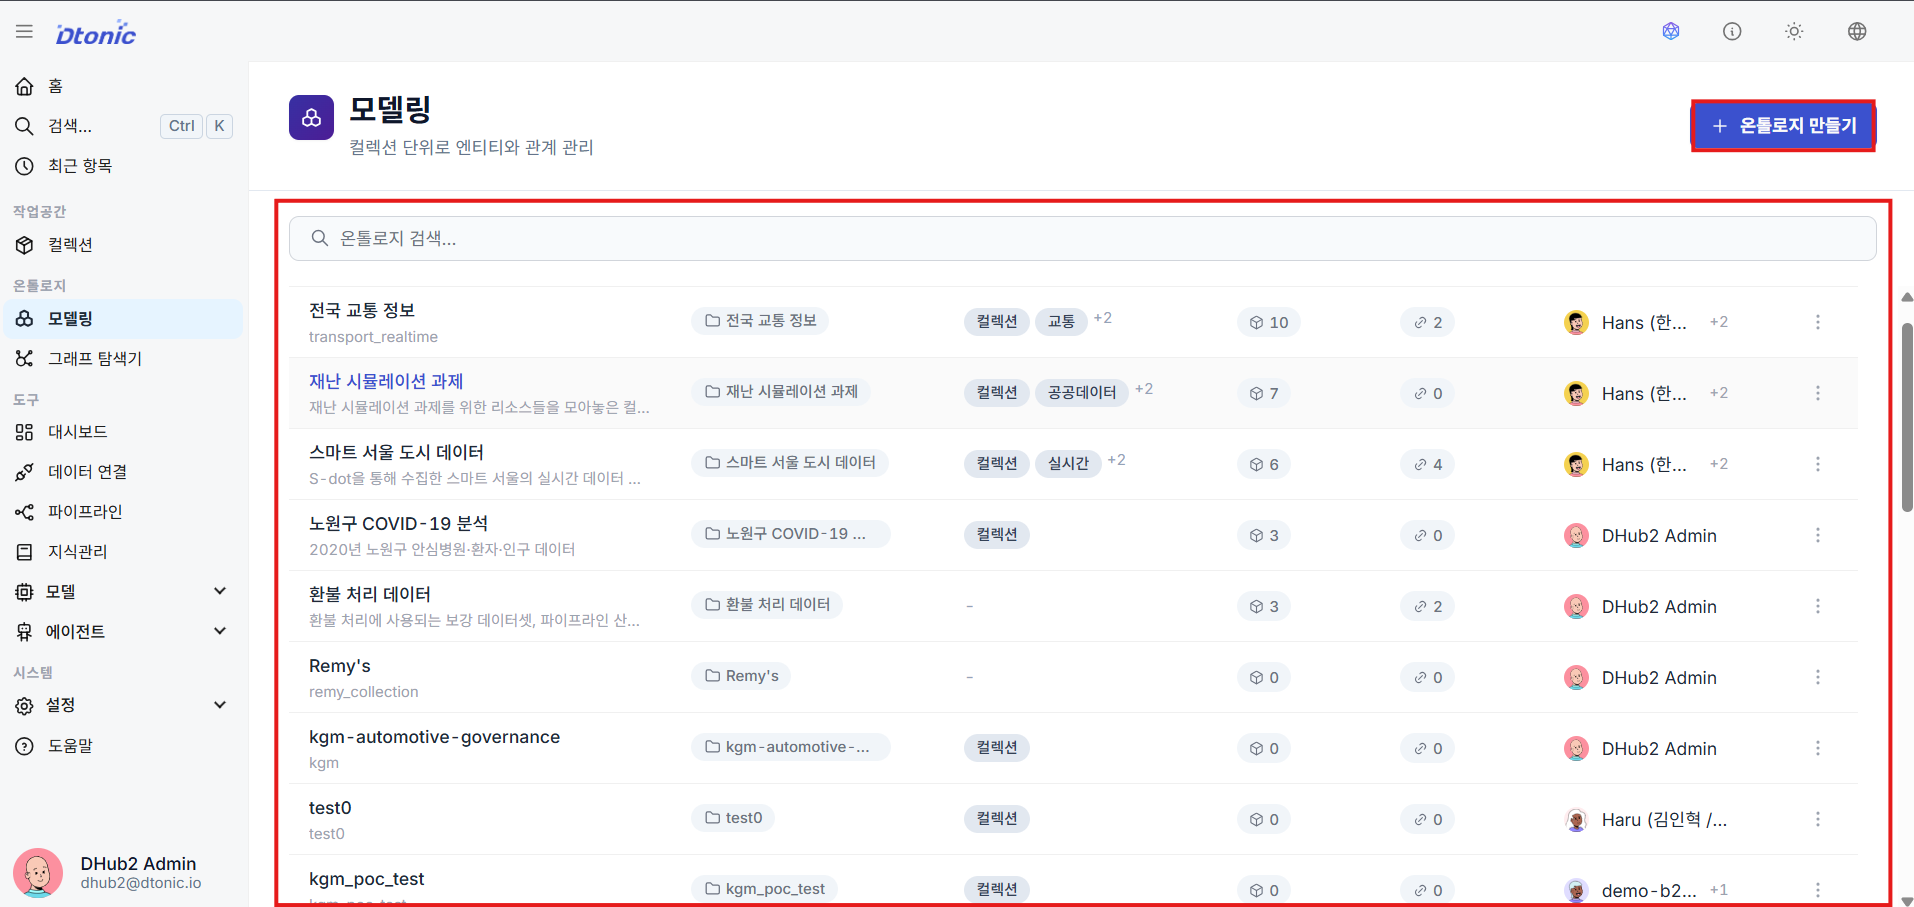1914x907 pixels.
Task: Go to 홈 in sidebar
Action: click(x=124, y=86)
